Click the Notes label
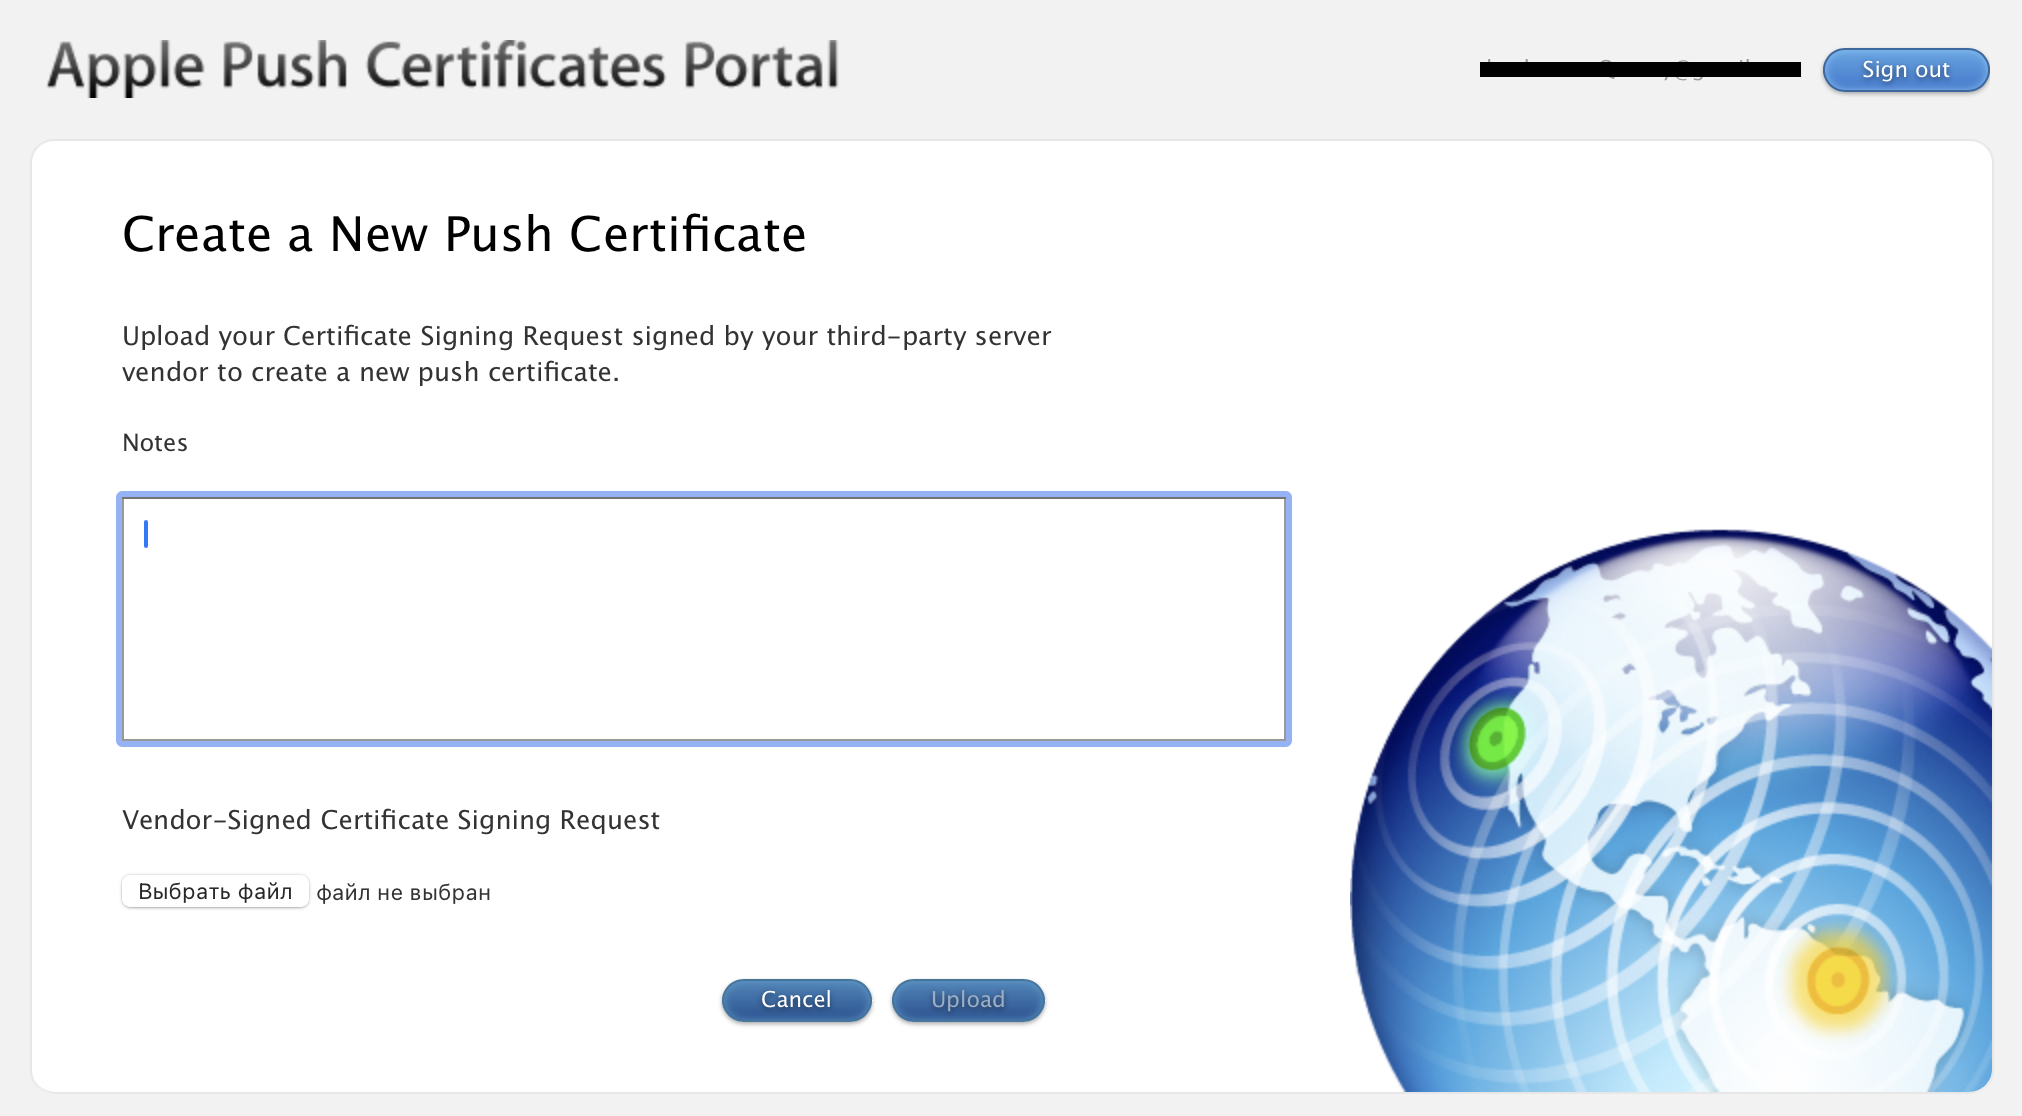2022x1116 pixels. pos(155,443)
